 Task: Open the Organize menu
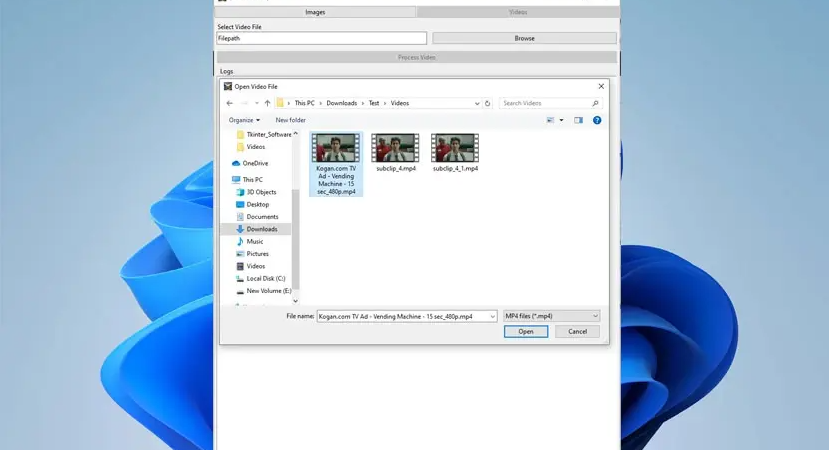point(244,120)
